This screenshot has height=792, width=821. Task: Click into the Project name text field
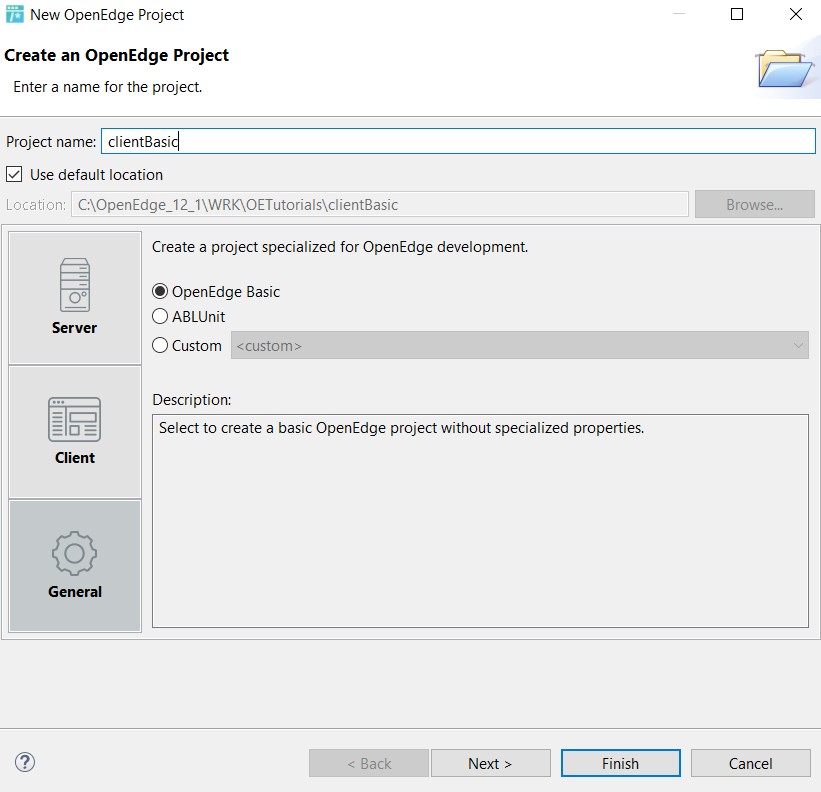(x=458, y=141)
